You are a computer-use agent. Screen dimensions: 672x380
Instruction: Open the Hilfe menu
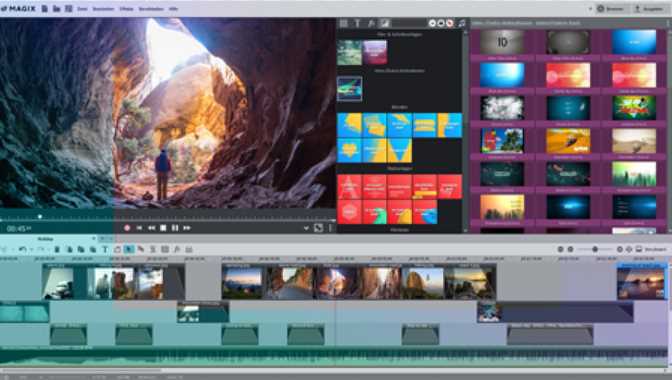coord(174,9)
